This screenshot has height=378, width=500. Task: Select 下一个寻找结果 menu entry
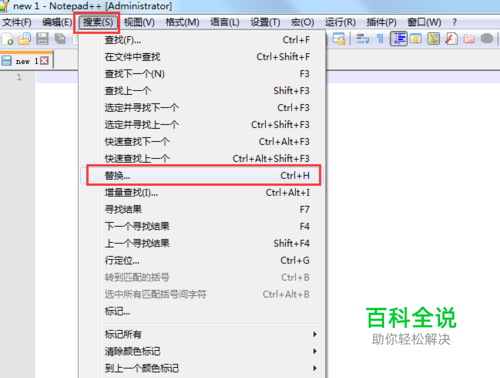click(x=203, y=227)
